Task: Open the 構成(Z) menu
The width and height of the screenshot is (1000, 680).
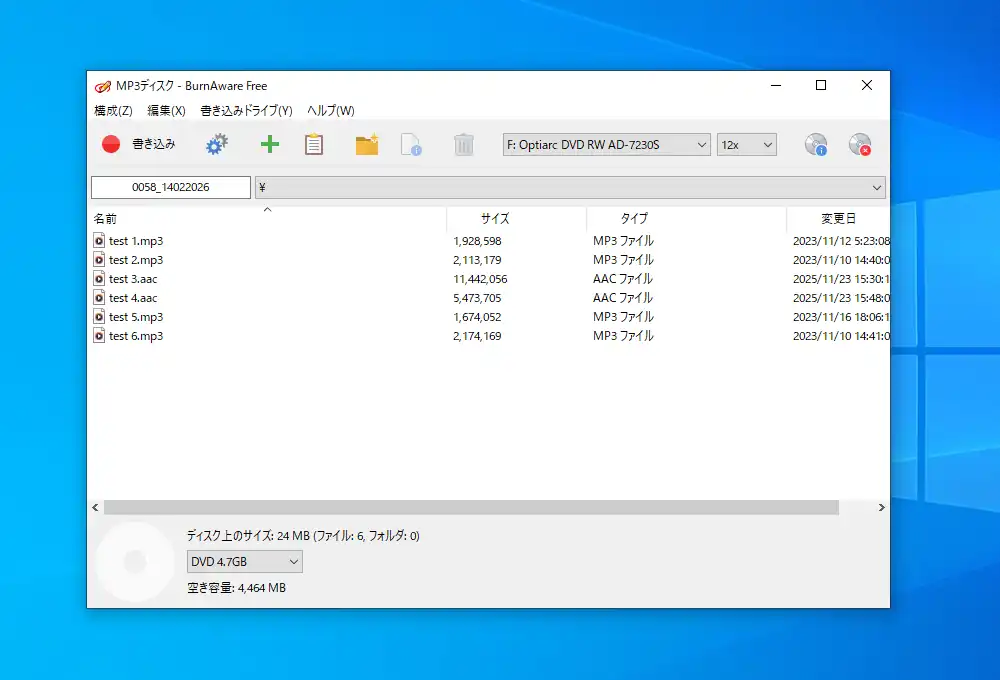Action: tap(111, 111)
